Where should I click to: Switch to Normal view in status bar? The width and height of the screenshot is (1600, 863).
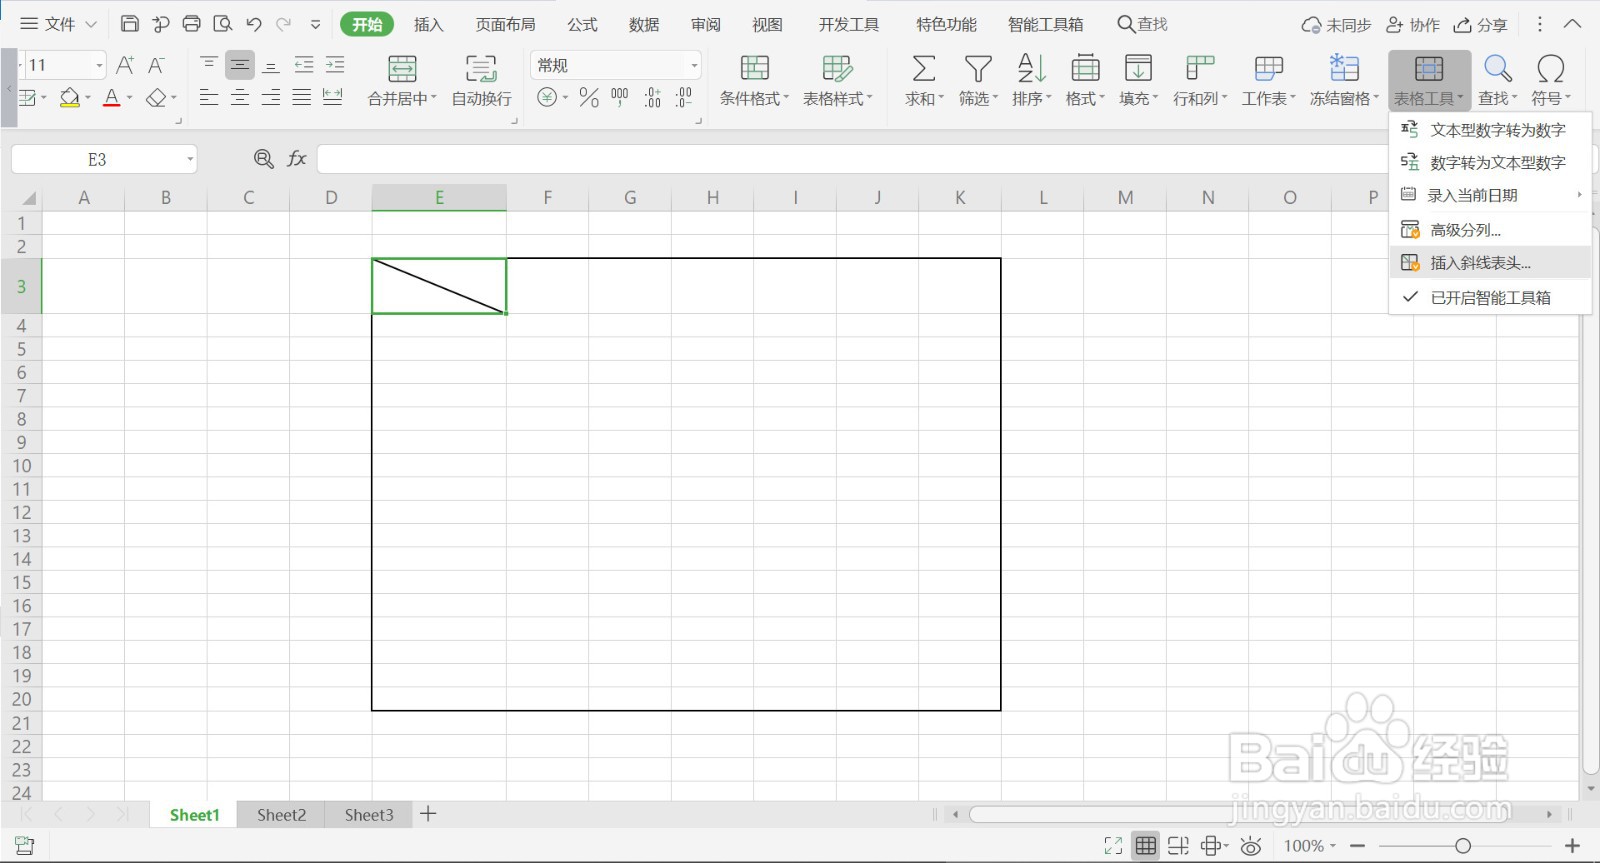coord(1146,846)
